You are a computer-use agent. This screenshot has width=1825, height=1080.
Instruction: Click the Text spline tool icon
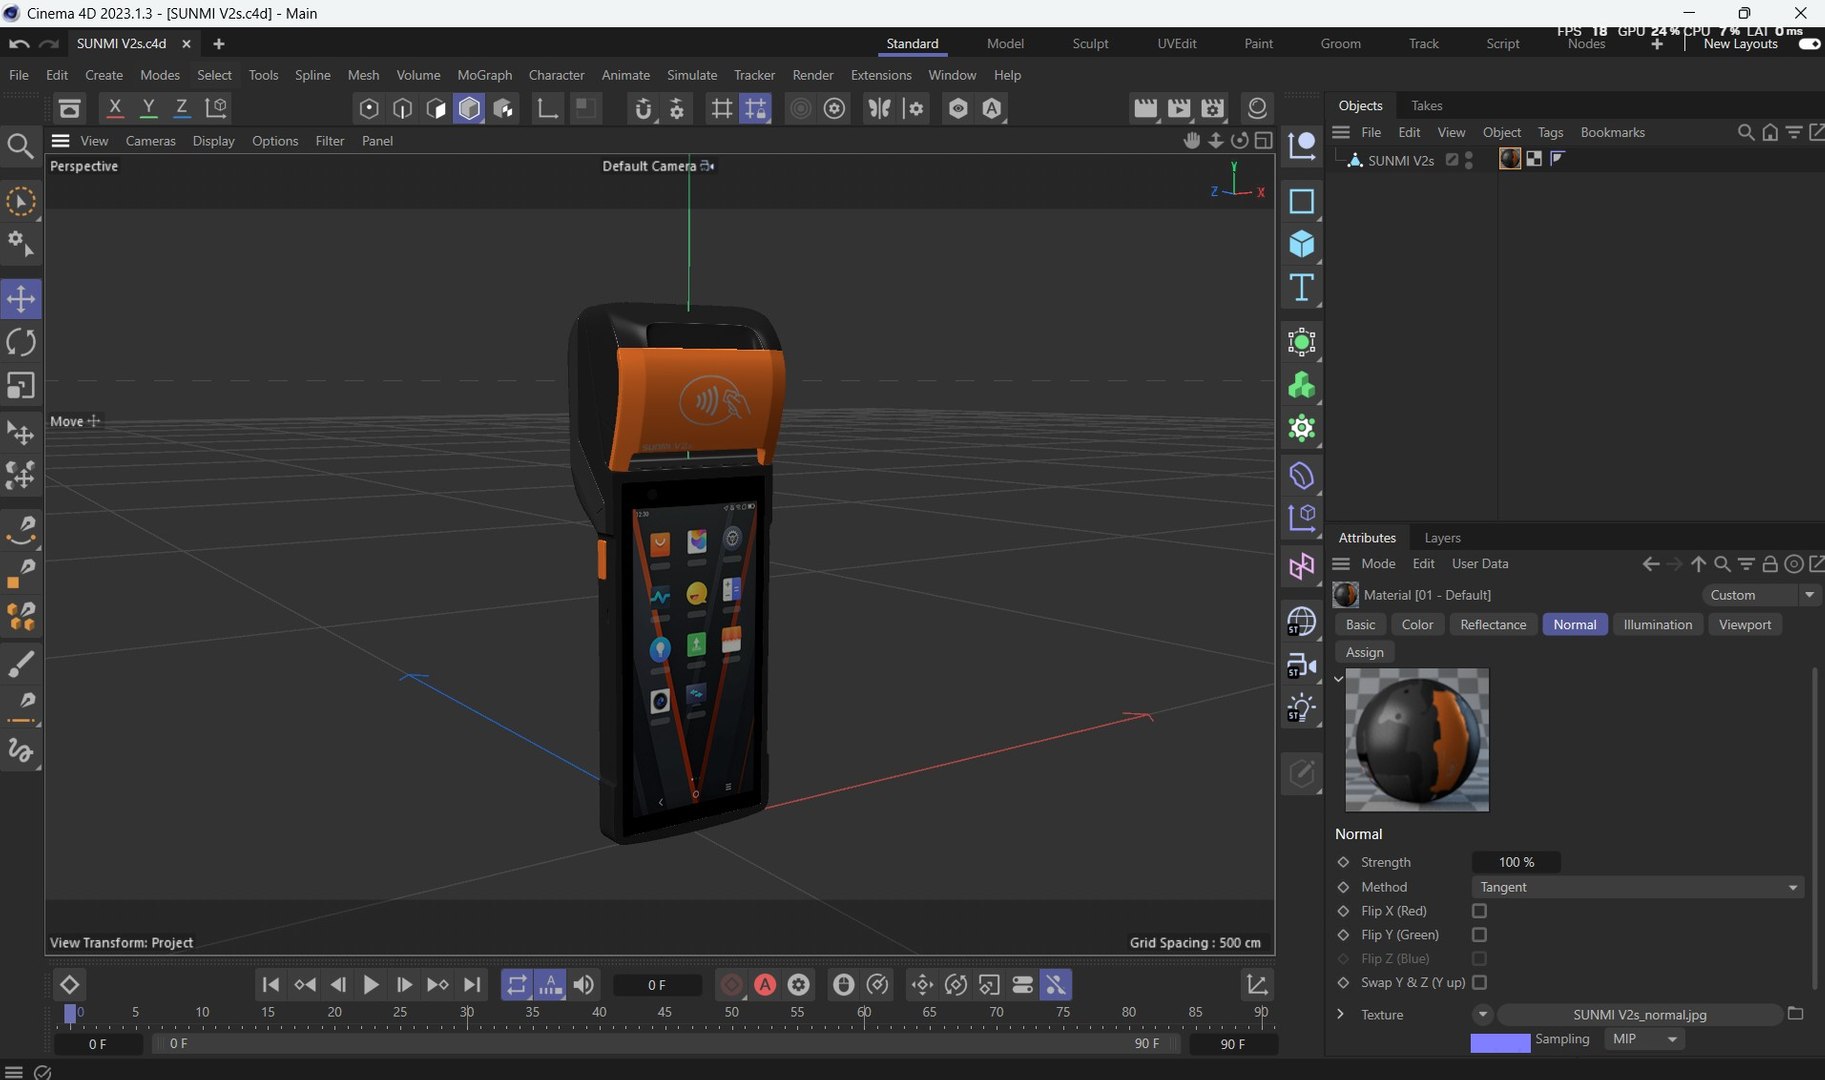(x=1301, y=288)
